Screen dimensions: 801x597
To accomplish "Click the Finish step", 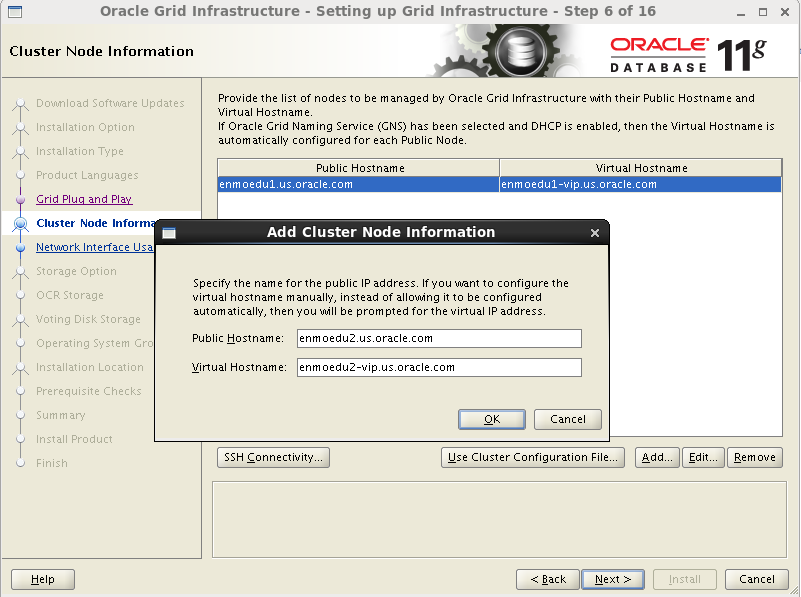I will tap(52, 463).
